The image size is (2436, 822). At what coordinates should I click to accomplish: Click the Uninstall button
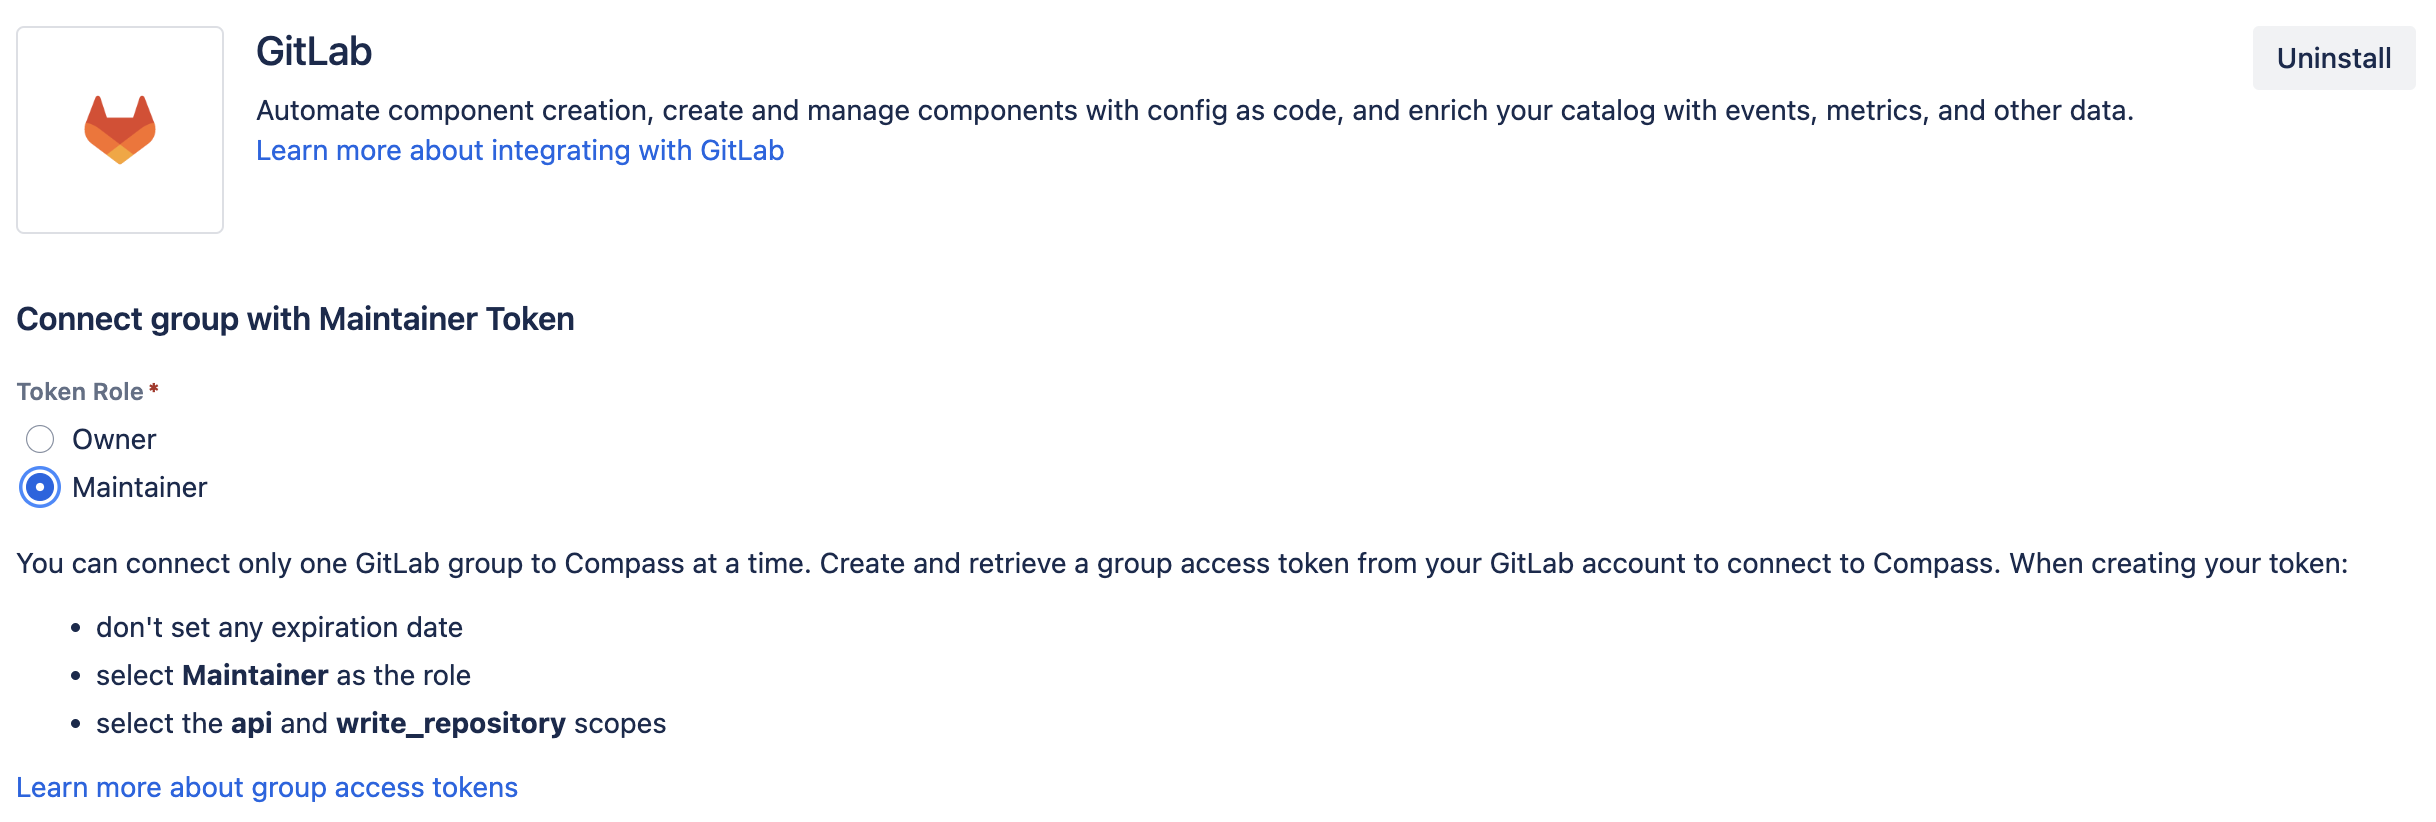click(2334, 58)
